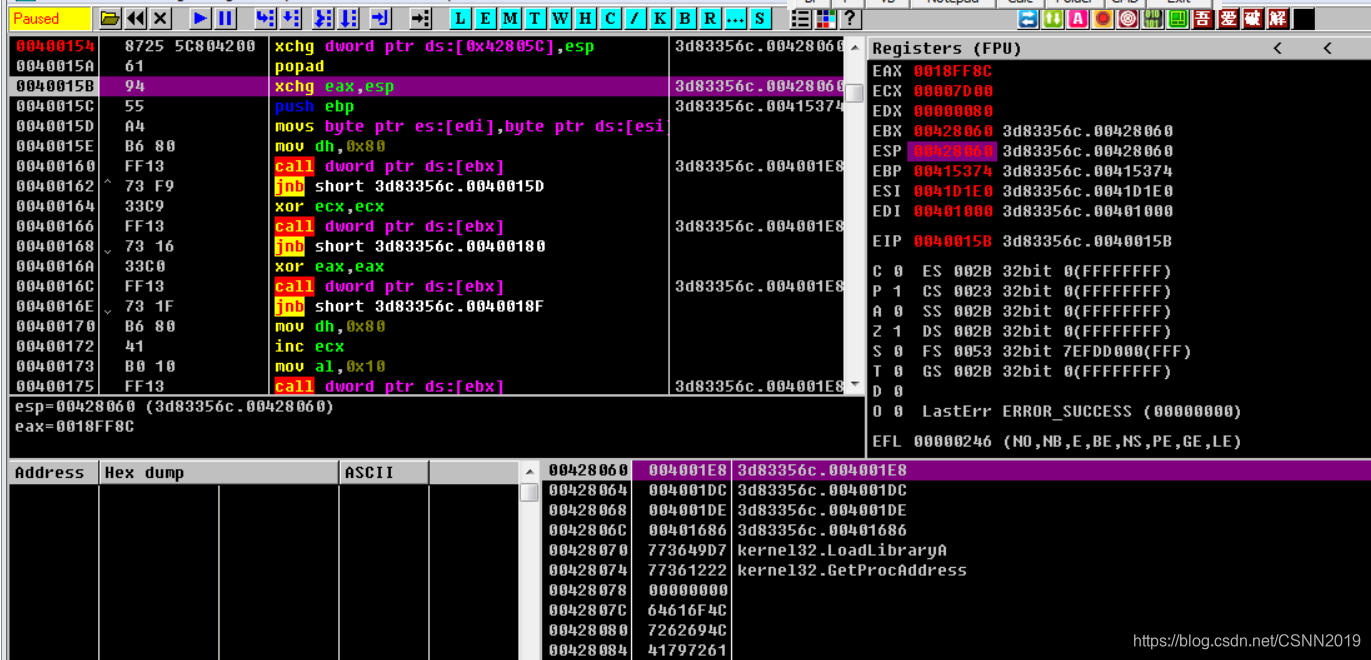This screenshot has height=660, width=1371.
Task: Click the Trace over toolbar icon
Action: click(348, 18)
